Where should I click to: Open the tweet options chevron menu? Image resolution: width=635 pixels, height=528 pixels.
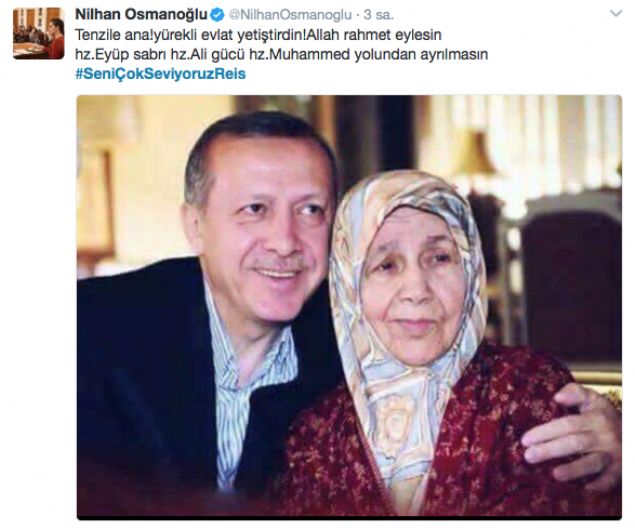point(616,14)
